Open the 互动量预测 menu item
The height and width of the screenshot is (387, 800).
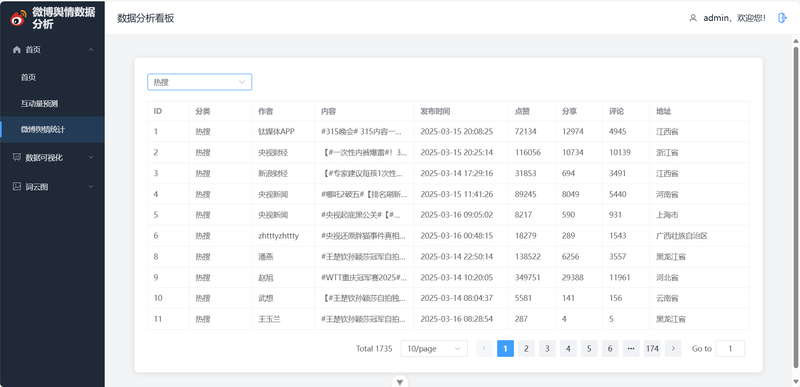click(x=53, y=104)
